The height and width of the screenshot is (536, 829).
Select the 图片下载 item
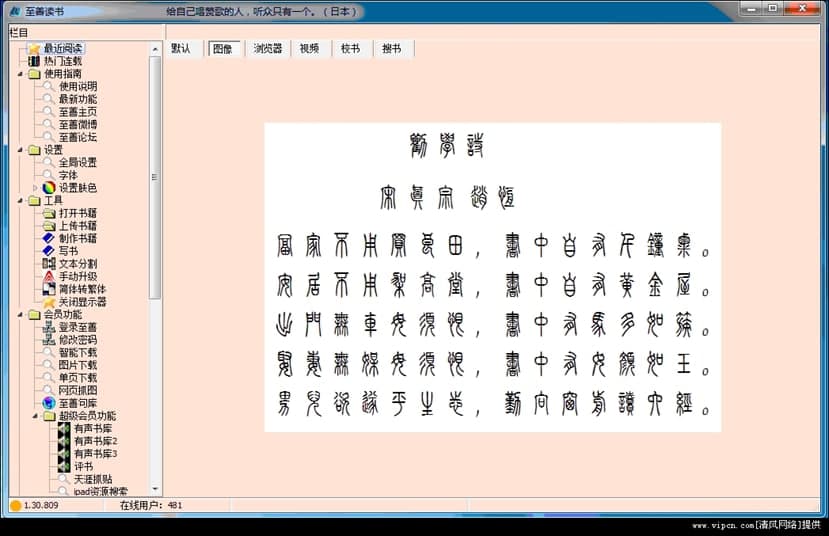(78, 365)
